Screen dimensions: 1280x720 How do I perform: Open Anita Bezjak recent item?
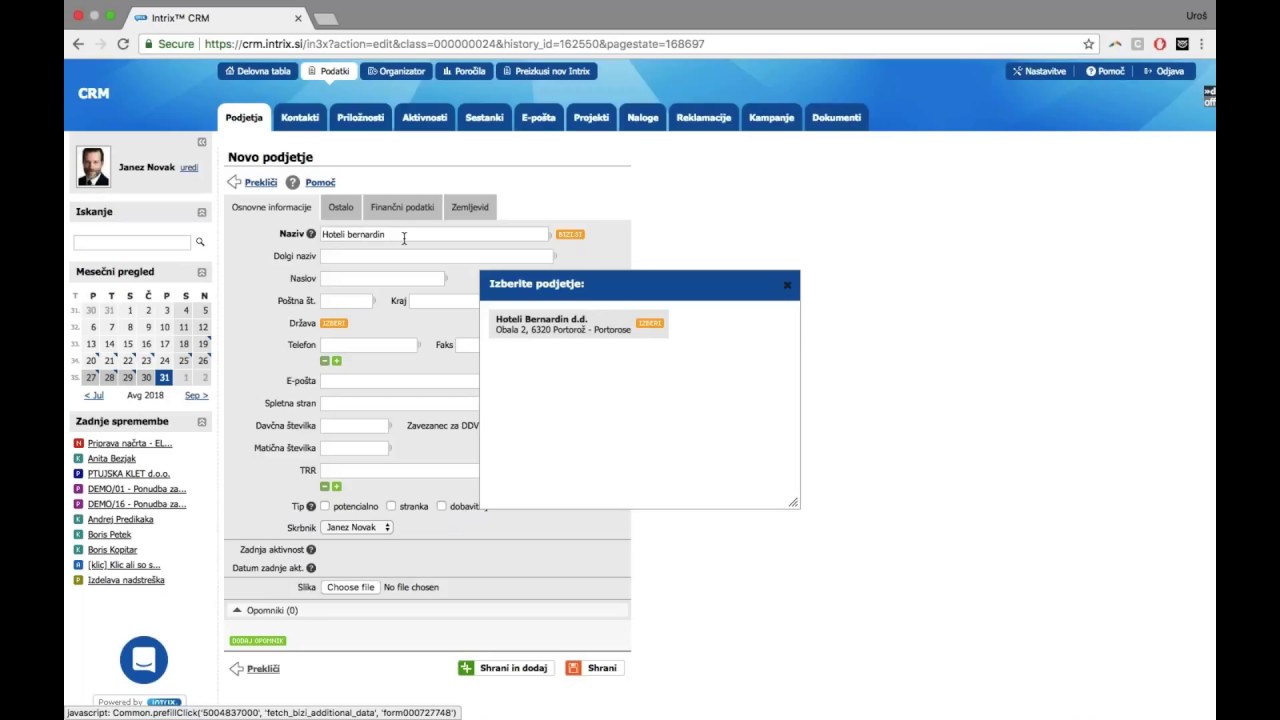[x=111, y=459]
